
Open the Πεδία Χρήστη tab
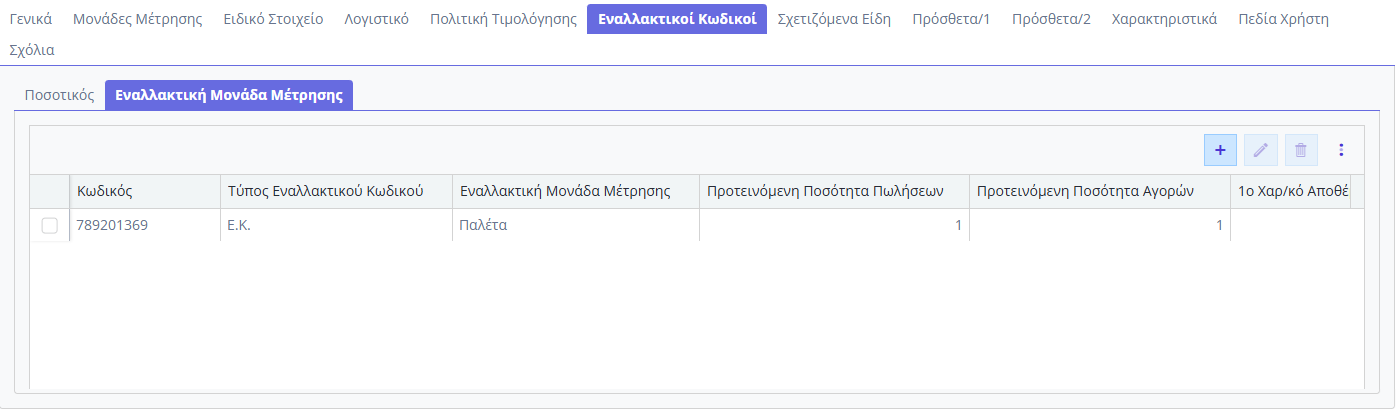point(1283,19)
